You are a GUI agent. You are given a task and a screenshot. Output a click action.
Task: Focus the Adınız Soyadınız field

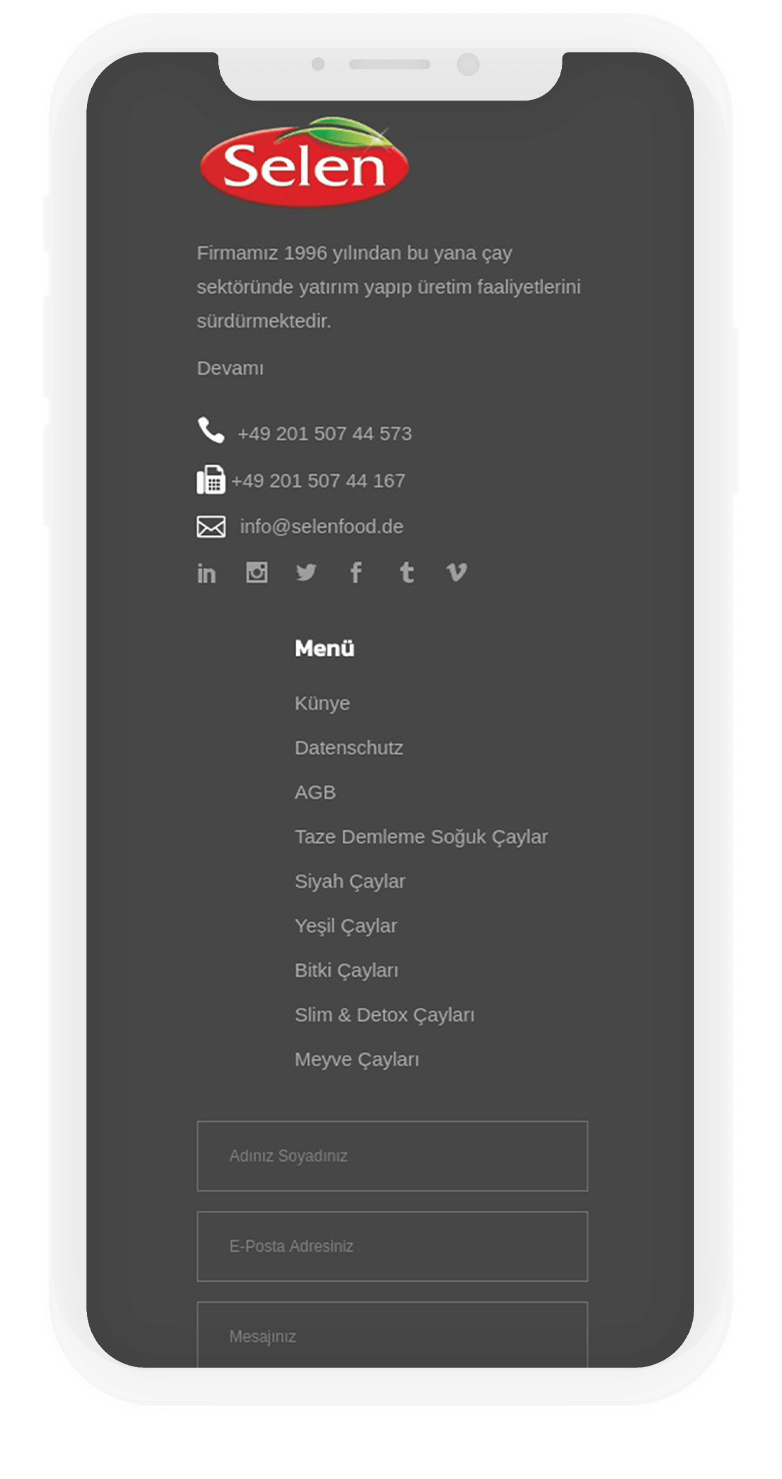pos(392,1156)
